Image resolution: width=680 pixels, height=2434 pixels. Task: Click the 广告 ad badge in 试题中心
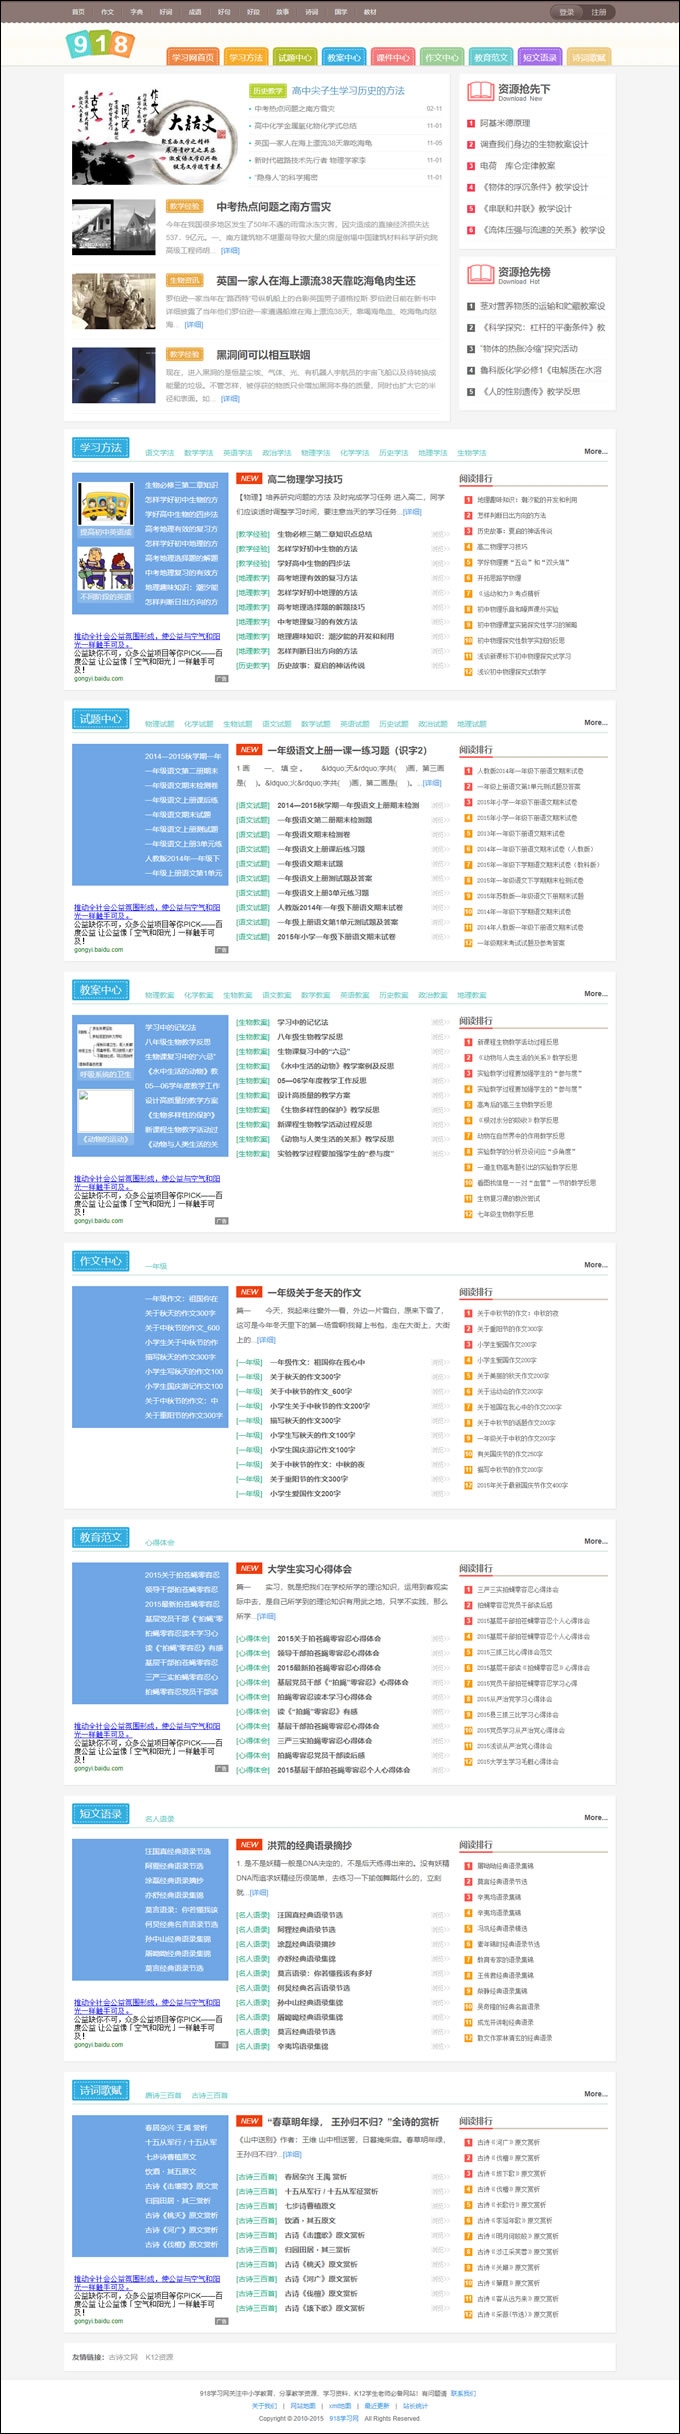pyautogui.click(x=221, y=950)
